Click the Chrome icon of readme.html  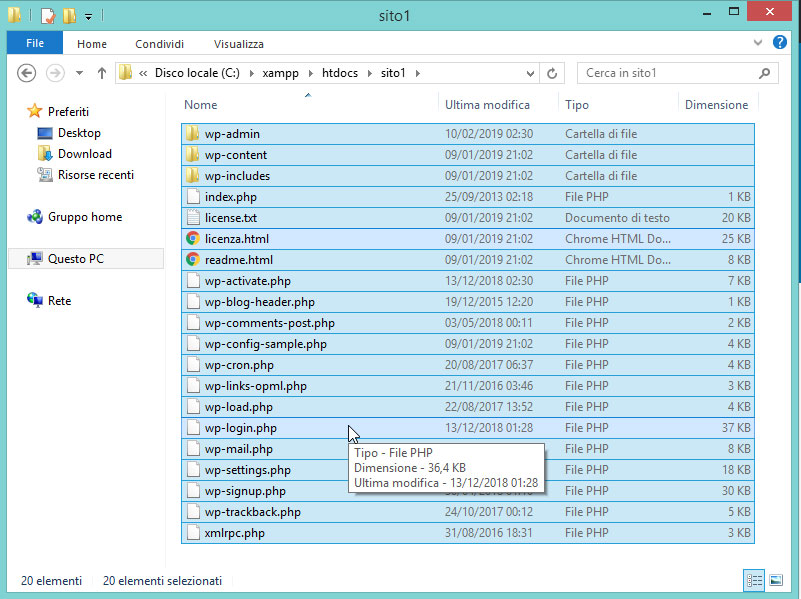pos(193,259)
